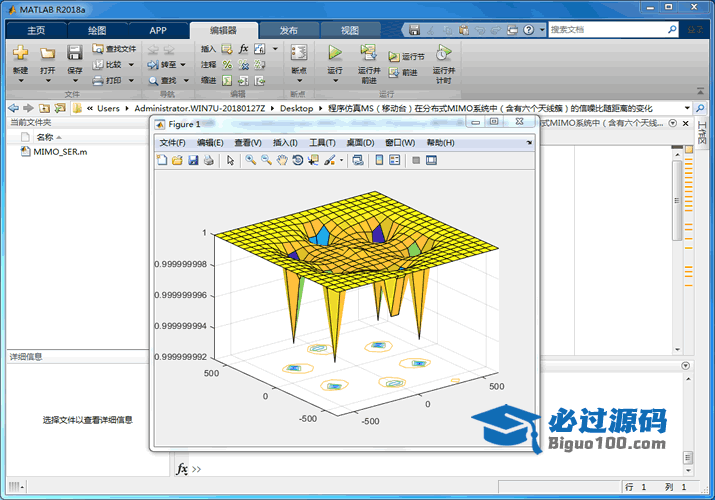The image size is (715, 500).
Task: Open the Print (打印) dropdown arrow
Action: pyautogui.click(x=131, y=81)
